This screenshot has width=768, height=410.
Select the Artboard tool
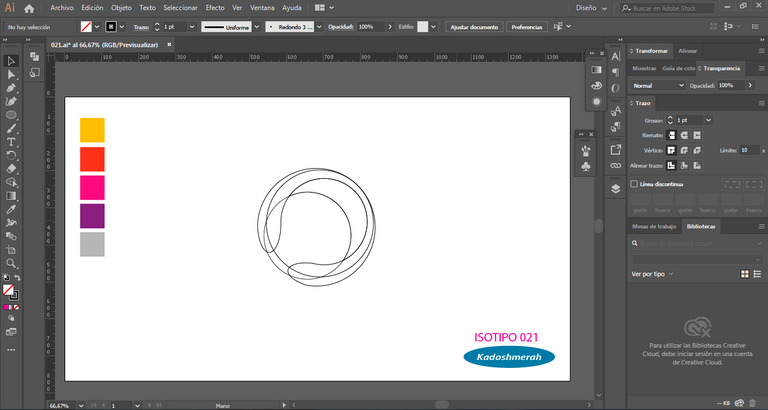point(11,250)
